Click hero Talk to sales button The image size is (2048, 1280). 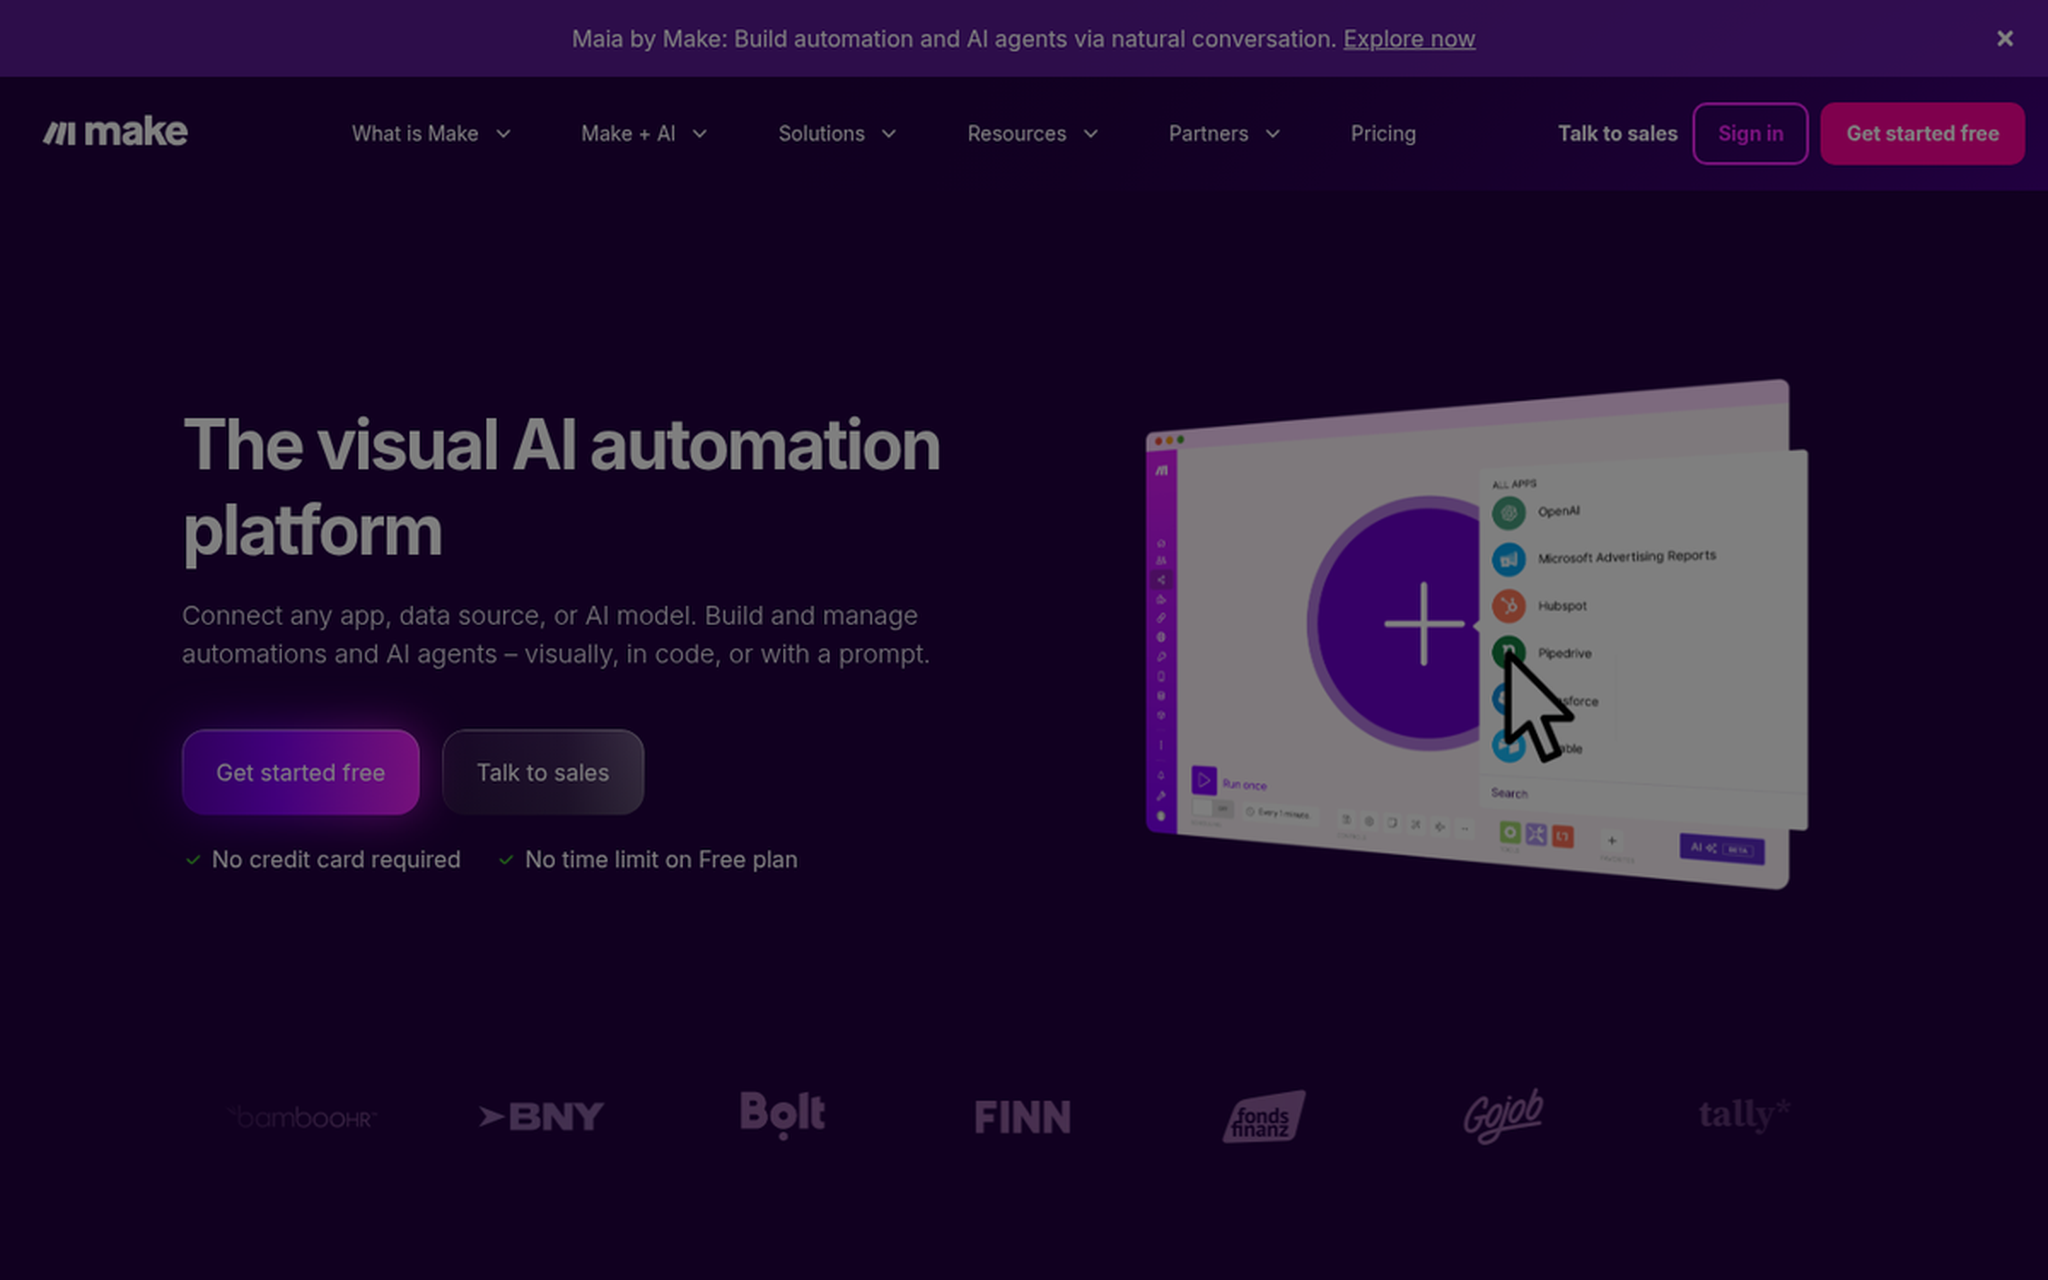point(542,772)
